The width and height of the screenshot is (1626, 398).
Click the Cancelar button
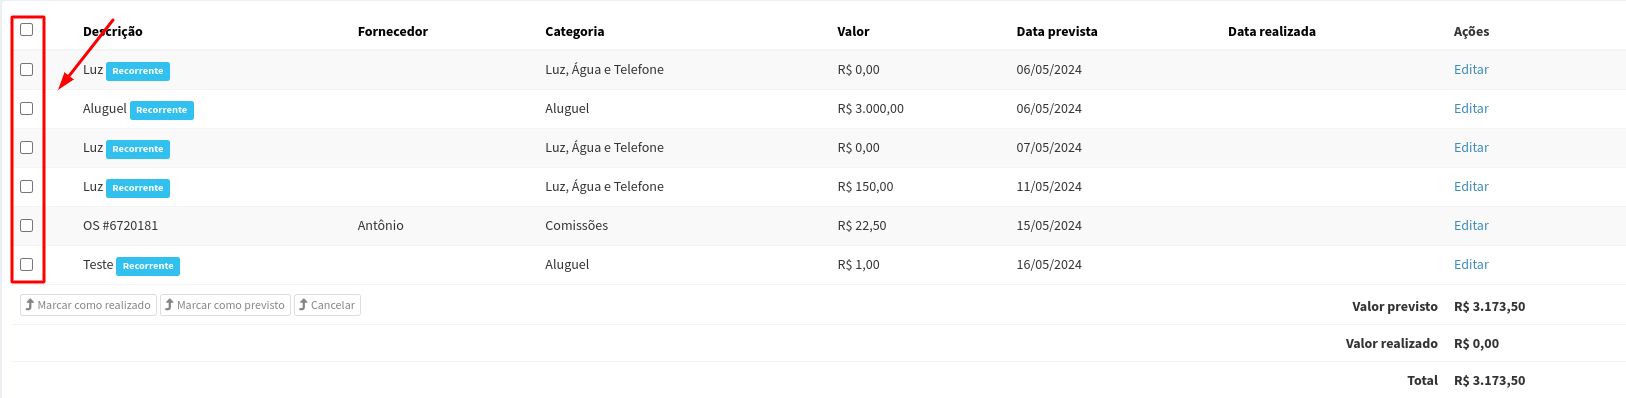pyautogui.click(x=327, y=305)
